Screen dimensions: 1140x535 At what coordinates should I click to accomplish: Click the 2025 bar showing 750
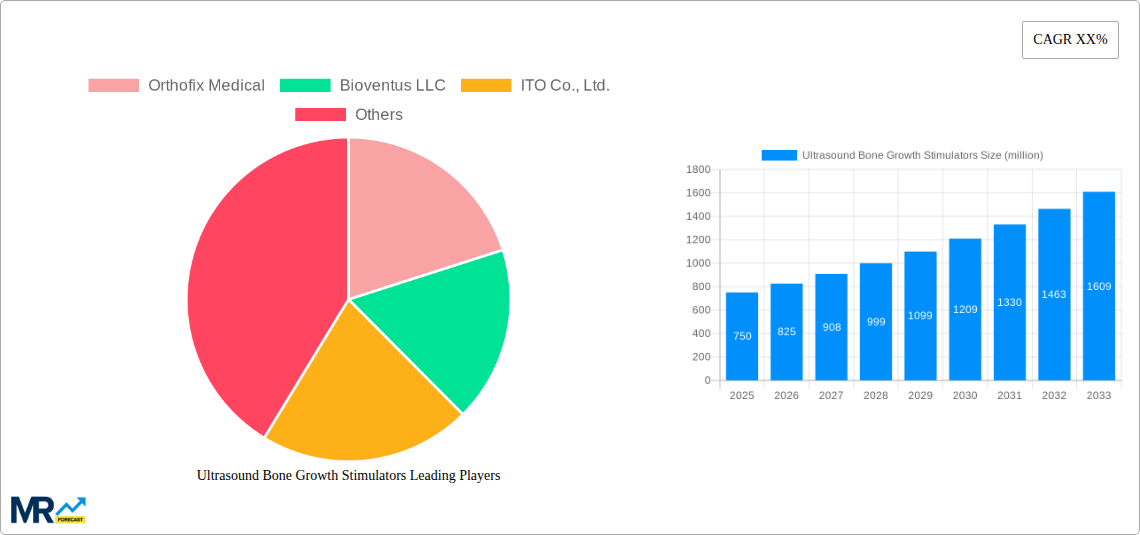(742, 336)
